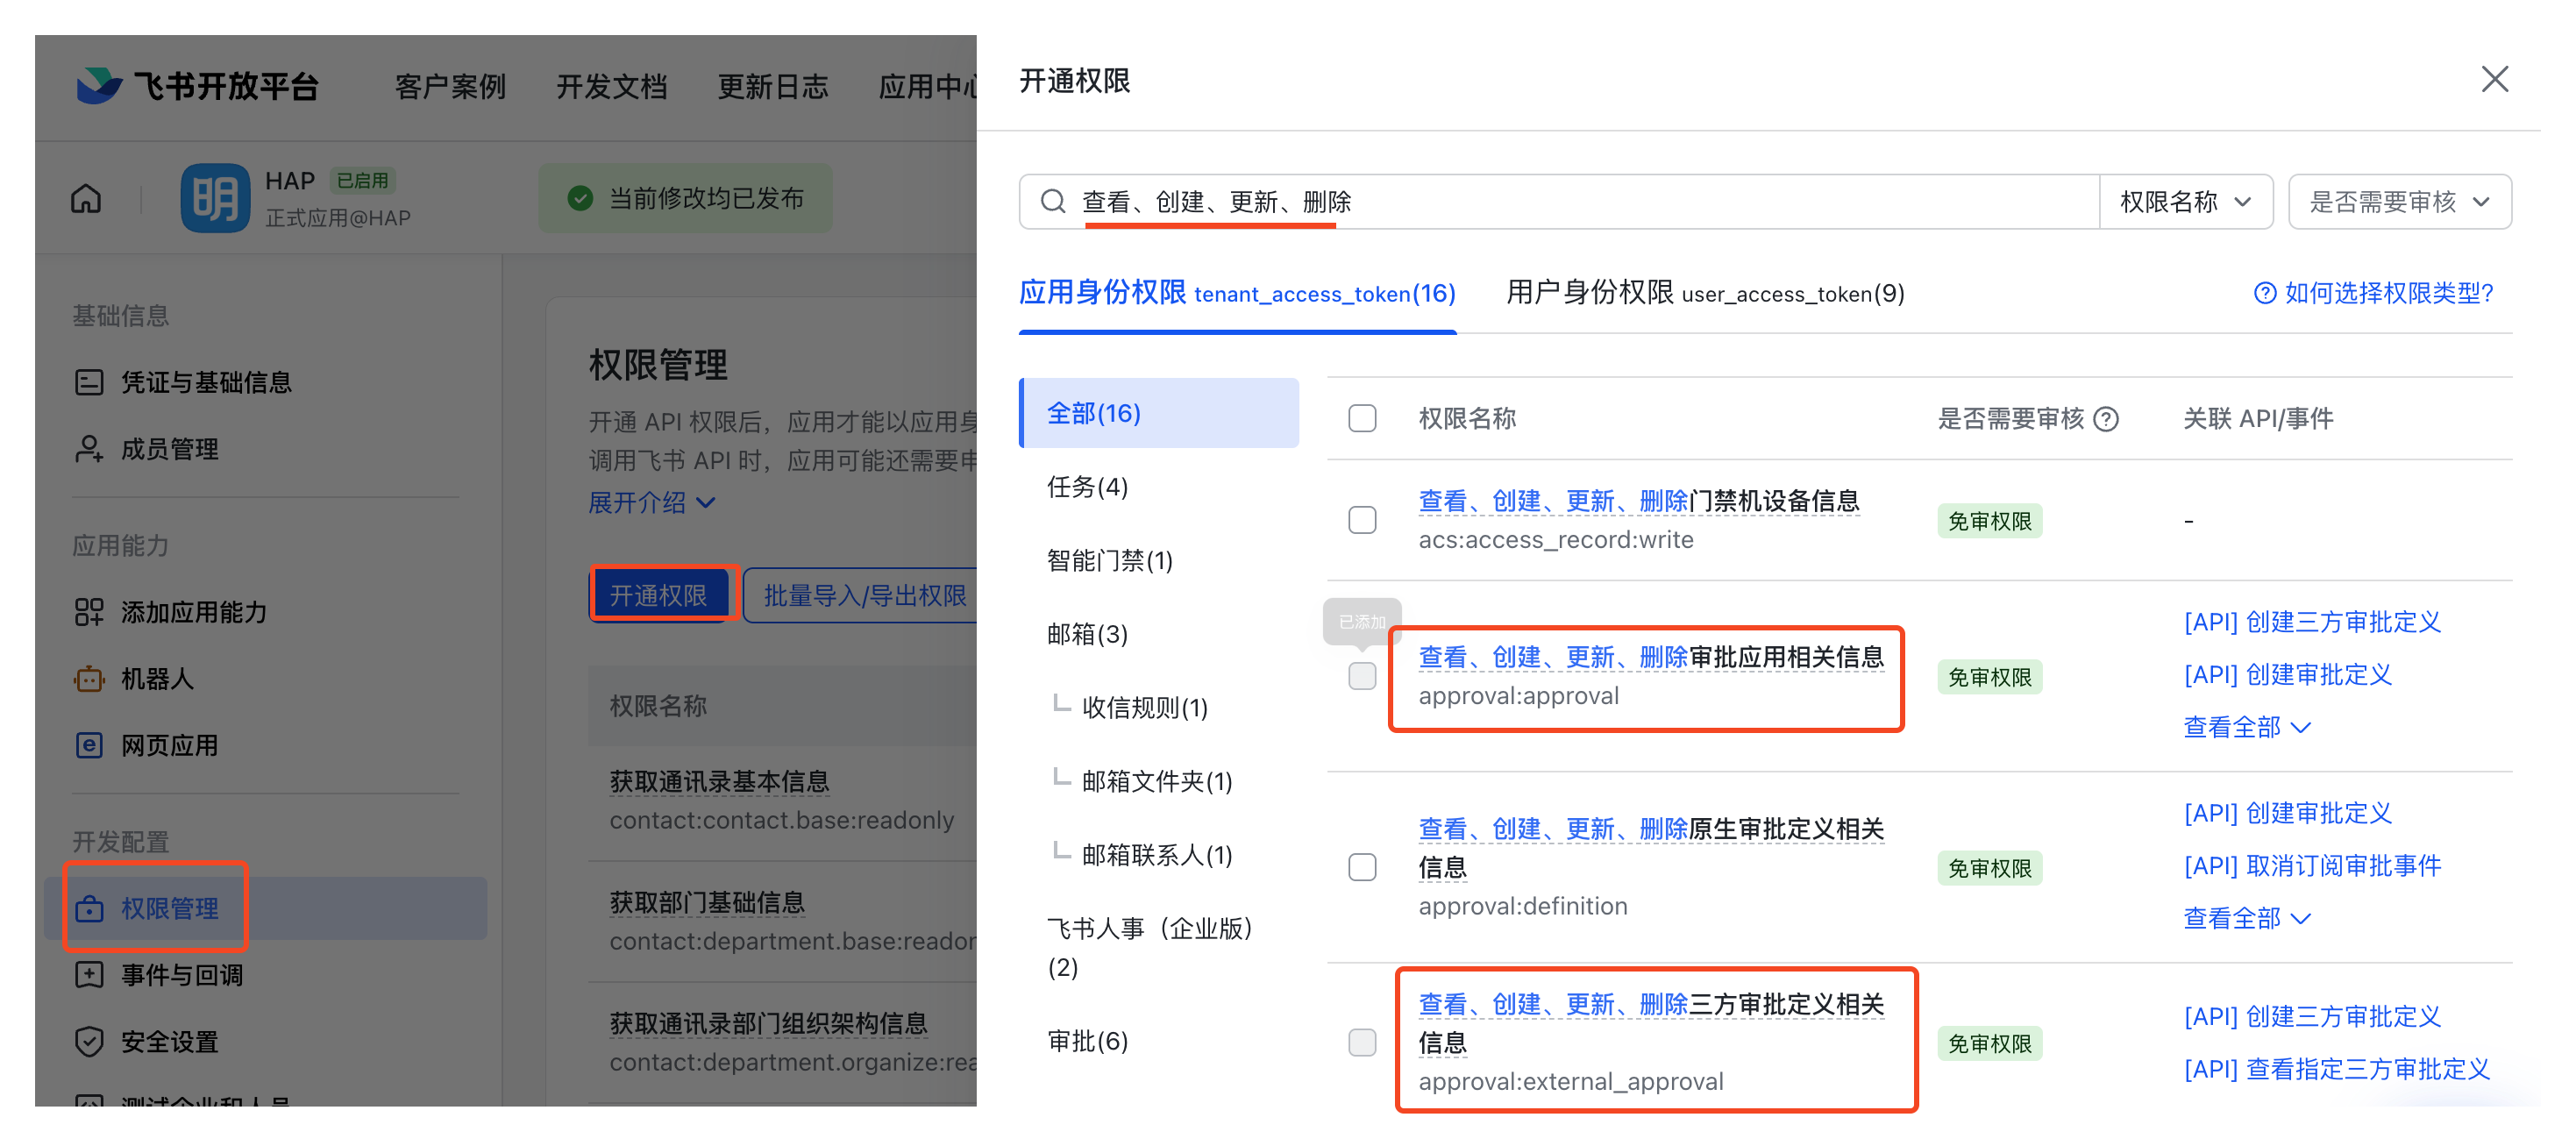Select the 审批(6) category

point(1087,1041)
